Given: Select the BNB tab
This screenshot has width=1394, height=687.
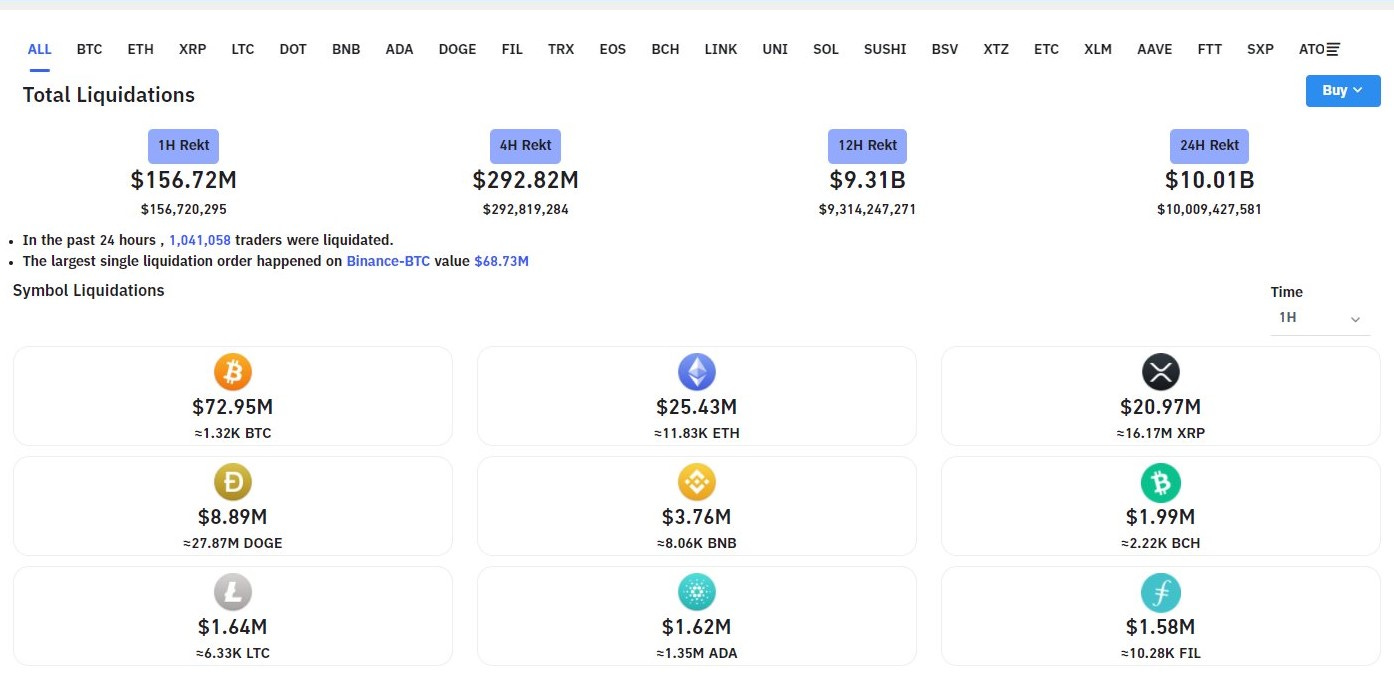Looking at the screenshot, I should pos(346,49).
